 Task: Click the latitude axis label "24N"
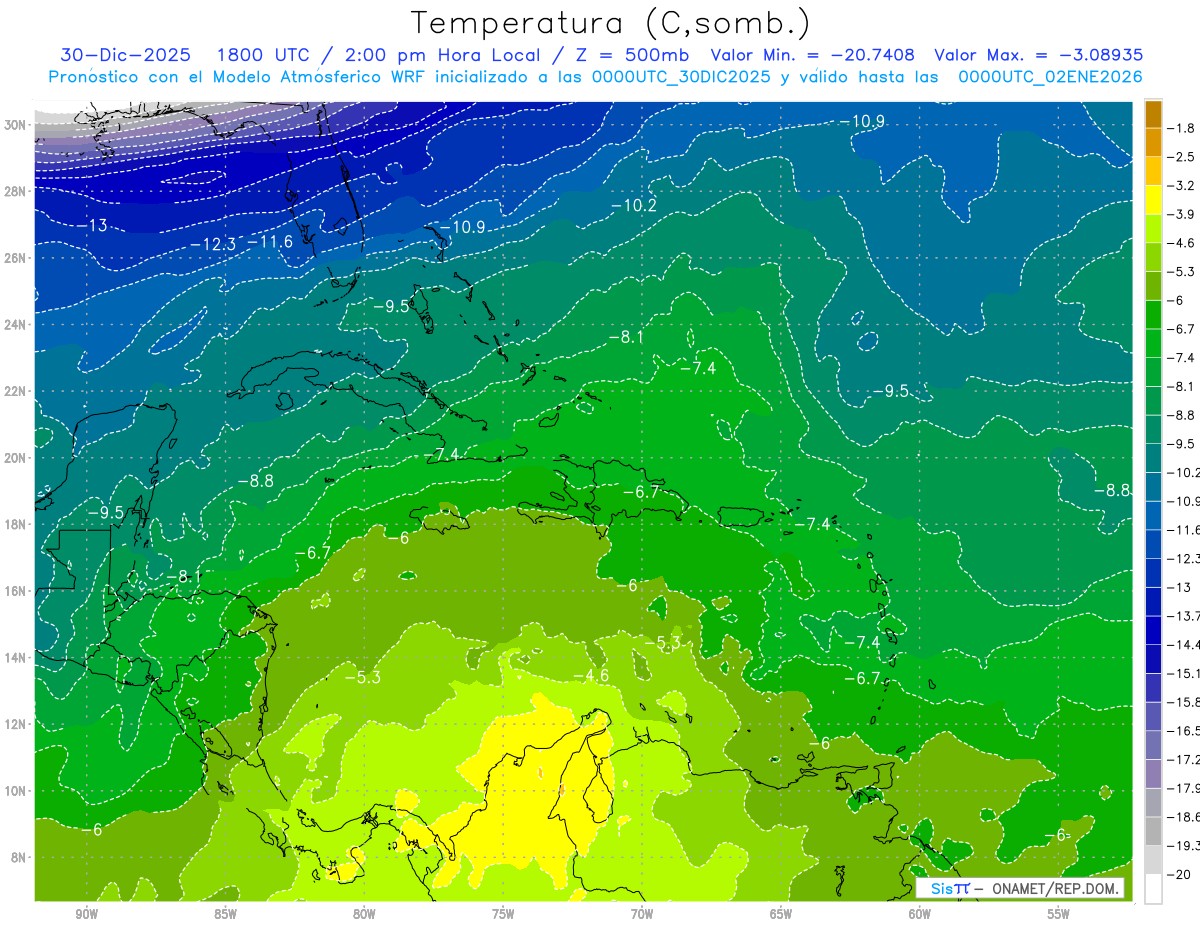(17, 325)
